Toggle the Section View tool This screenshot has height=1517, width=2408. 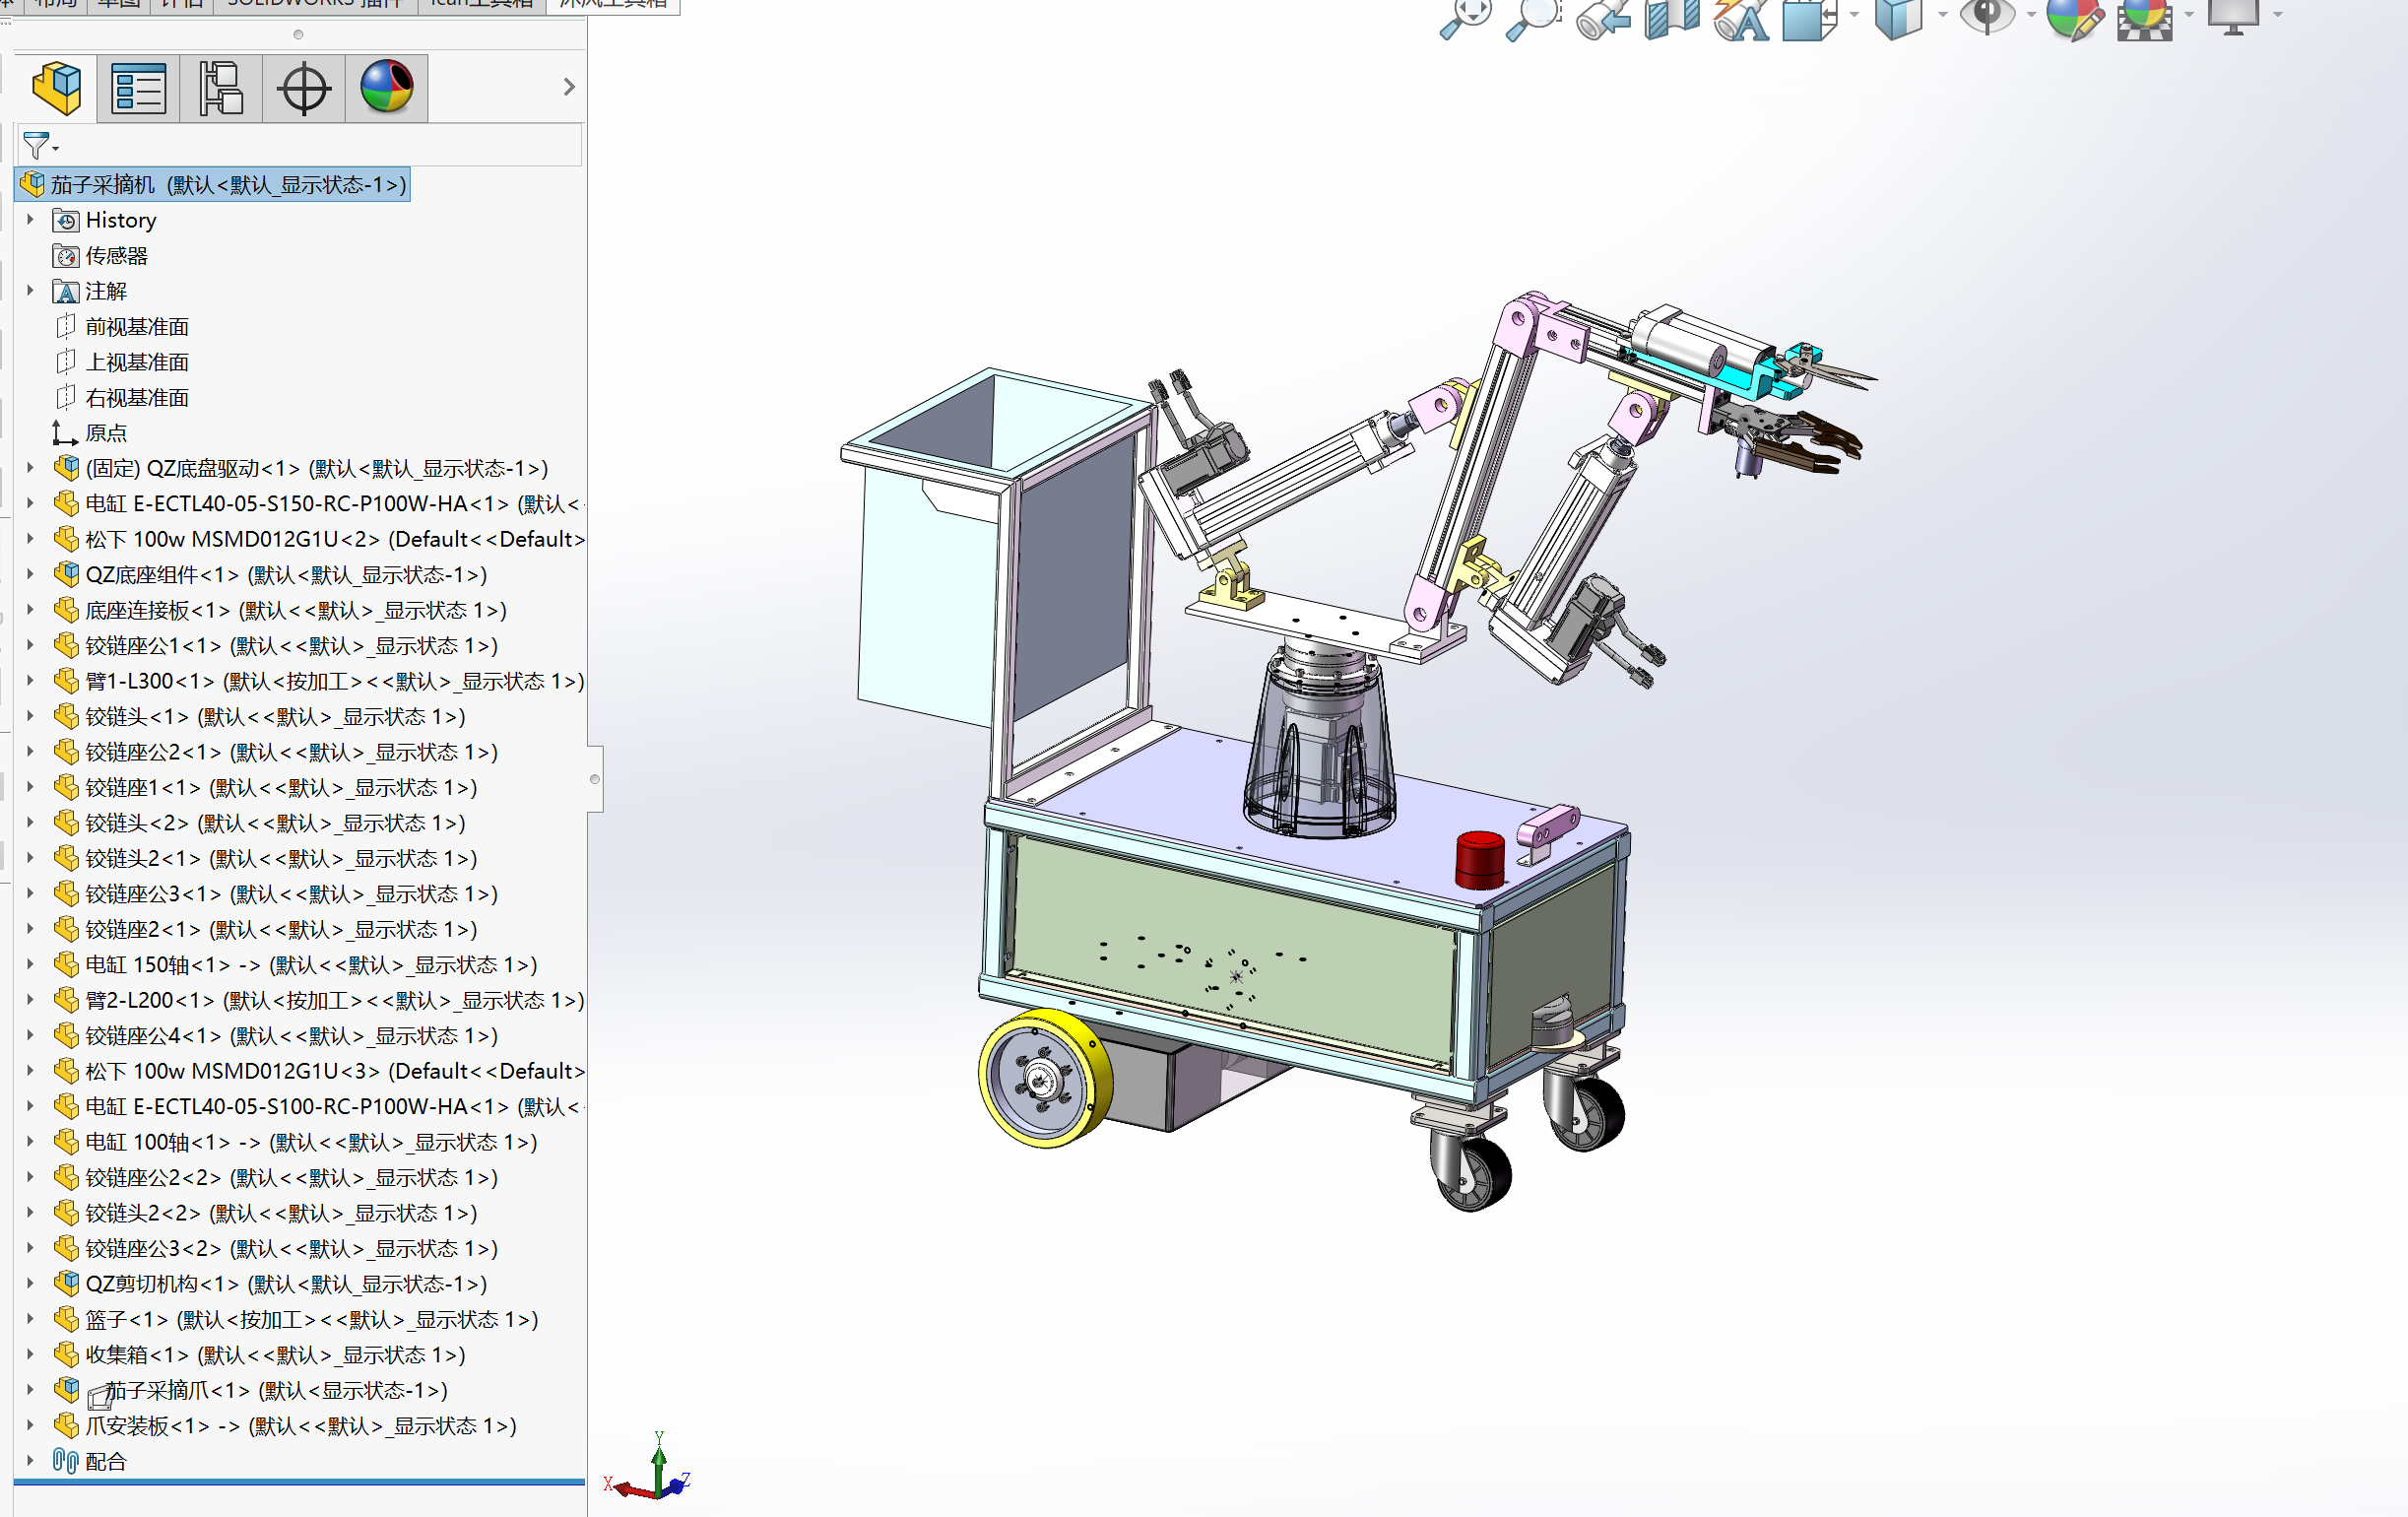pos(1672,18)
